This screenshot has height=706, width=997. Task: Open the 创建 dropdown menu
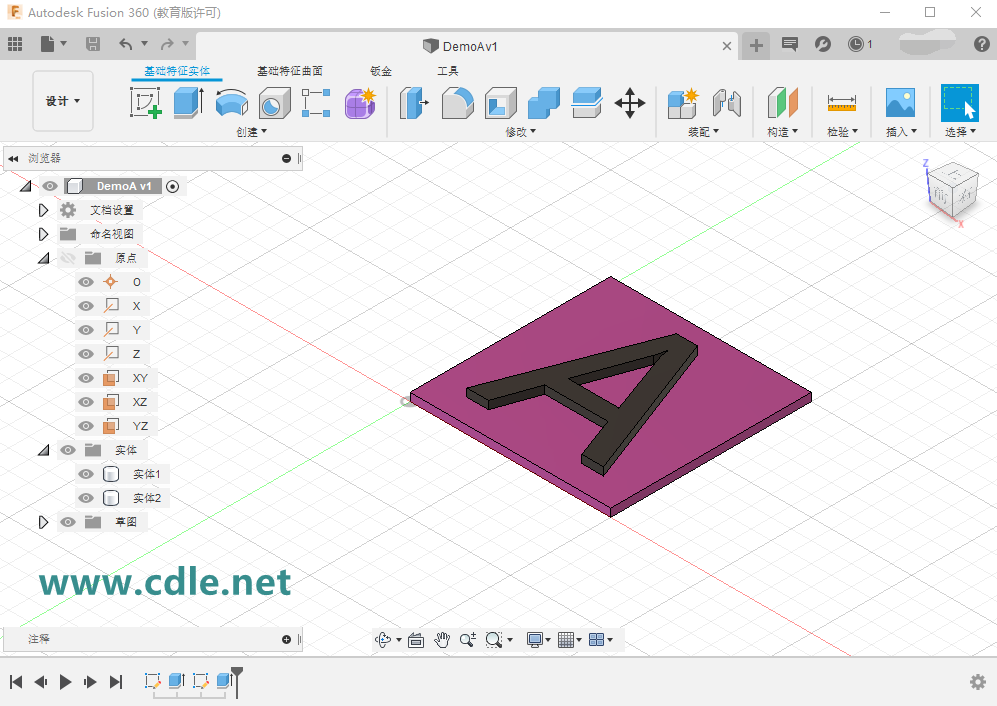(x=252, y=132)
